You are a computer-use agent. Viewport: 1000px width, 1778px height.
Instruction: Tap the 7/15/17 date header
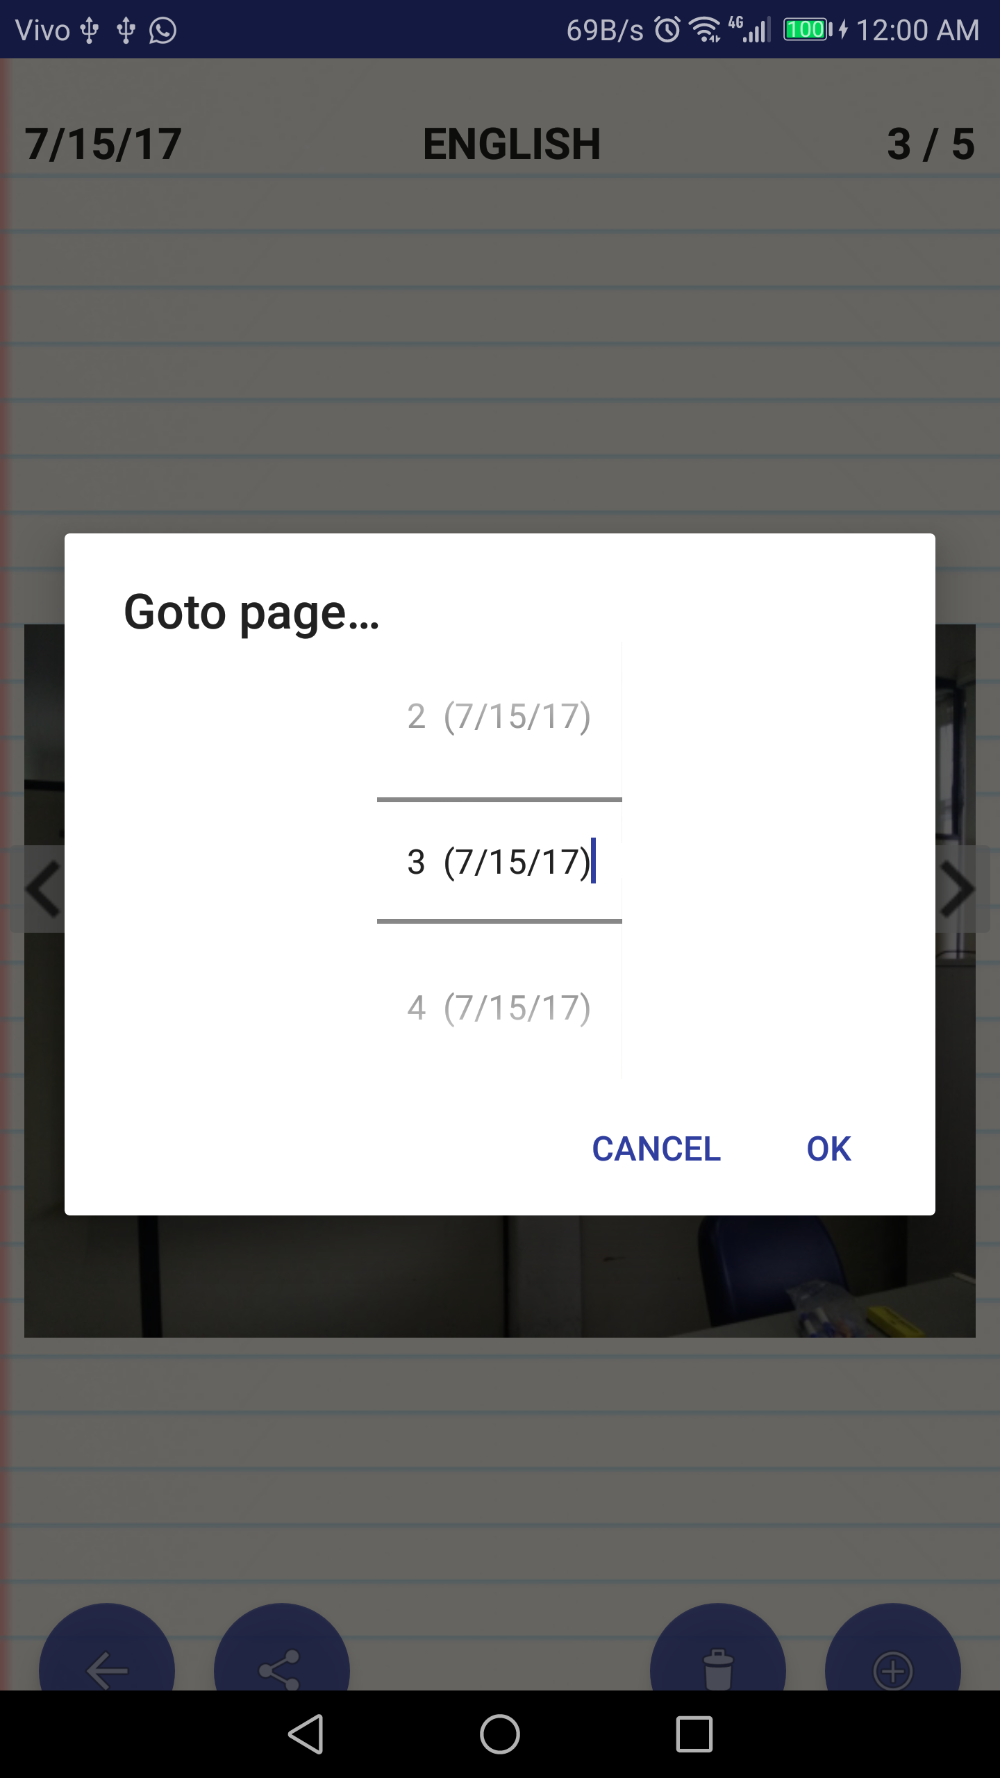tap(103, 144)
